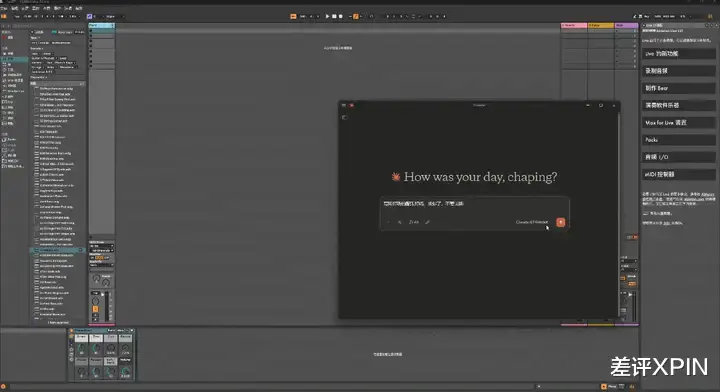720x392 pixels.
Task: Open the 'Max for Live 设置' lesson
Action: click(x=678, y=123)
